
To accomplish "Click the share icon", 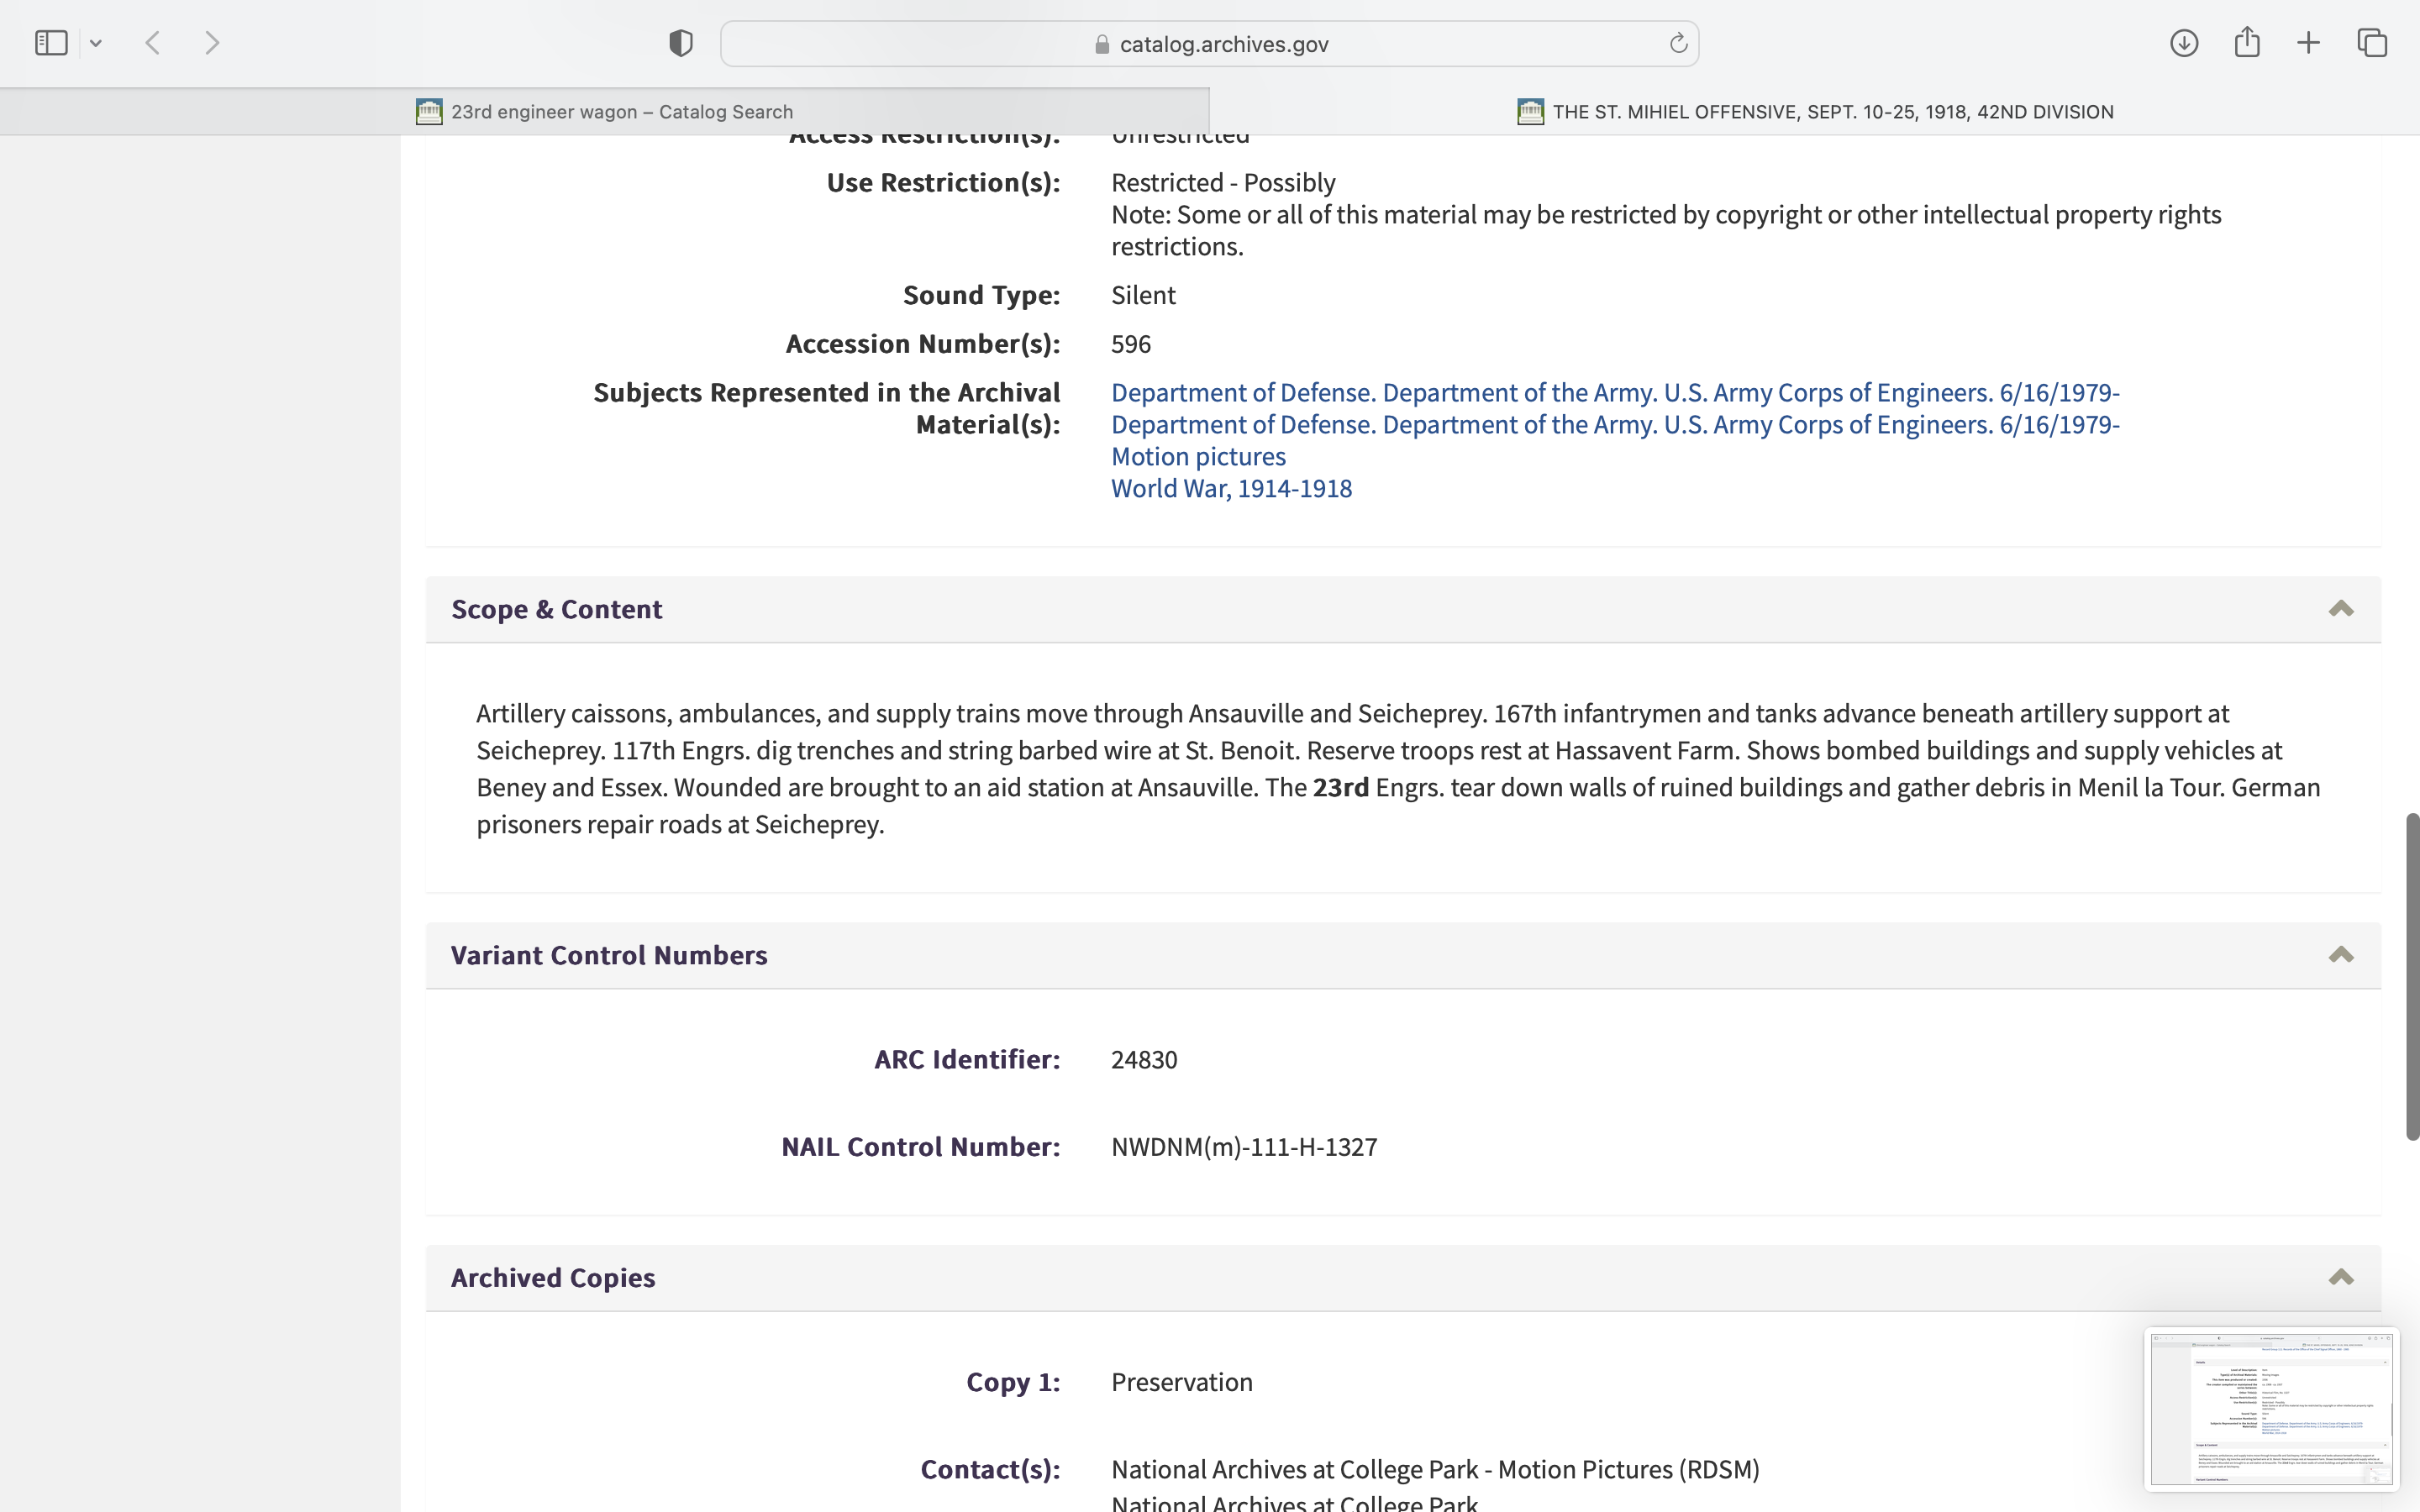I will (x=2247, y=43).
